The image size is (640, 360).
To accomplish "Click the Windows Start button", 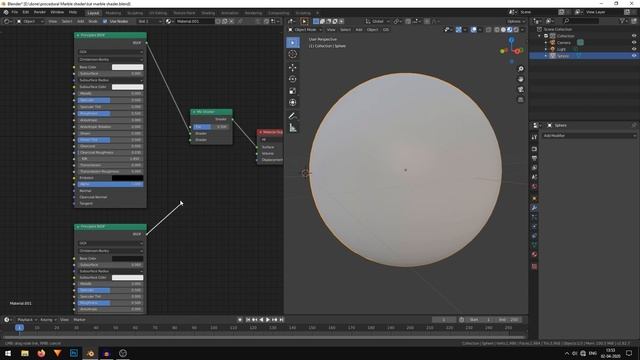I will point(8,353).
